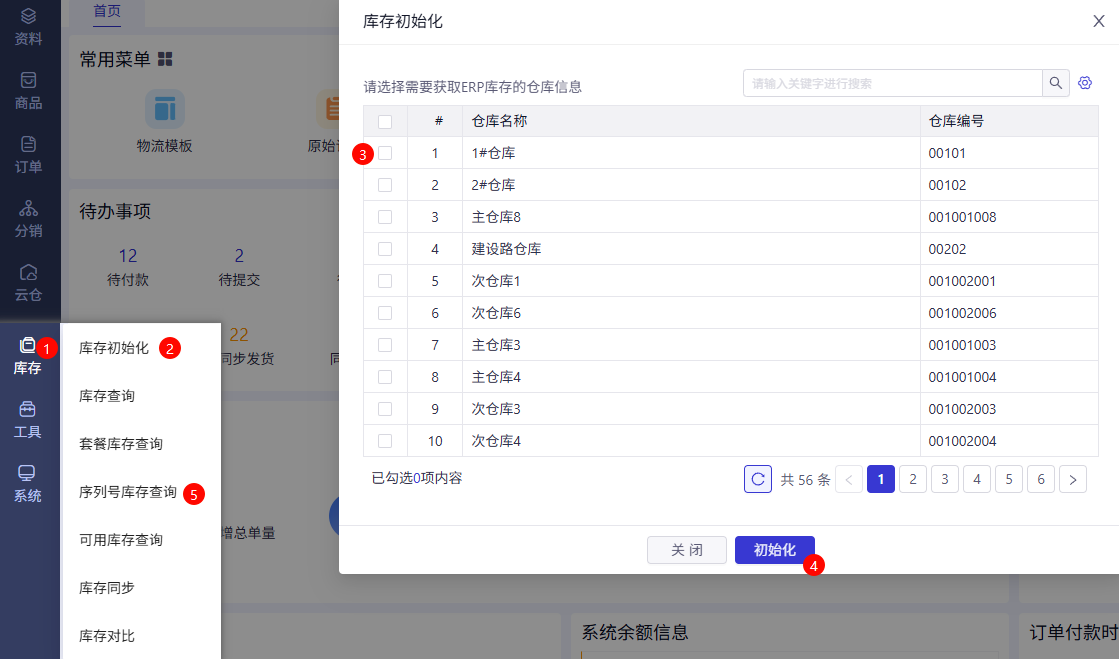Go to page 2
The height and width of the screenshot is (659, 1119).
click(x=913, y=479)
